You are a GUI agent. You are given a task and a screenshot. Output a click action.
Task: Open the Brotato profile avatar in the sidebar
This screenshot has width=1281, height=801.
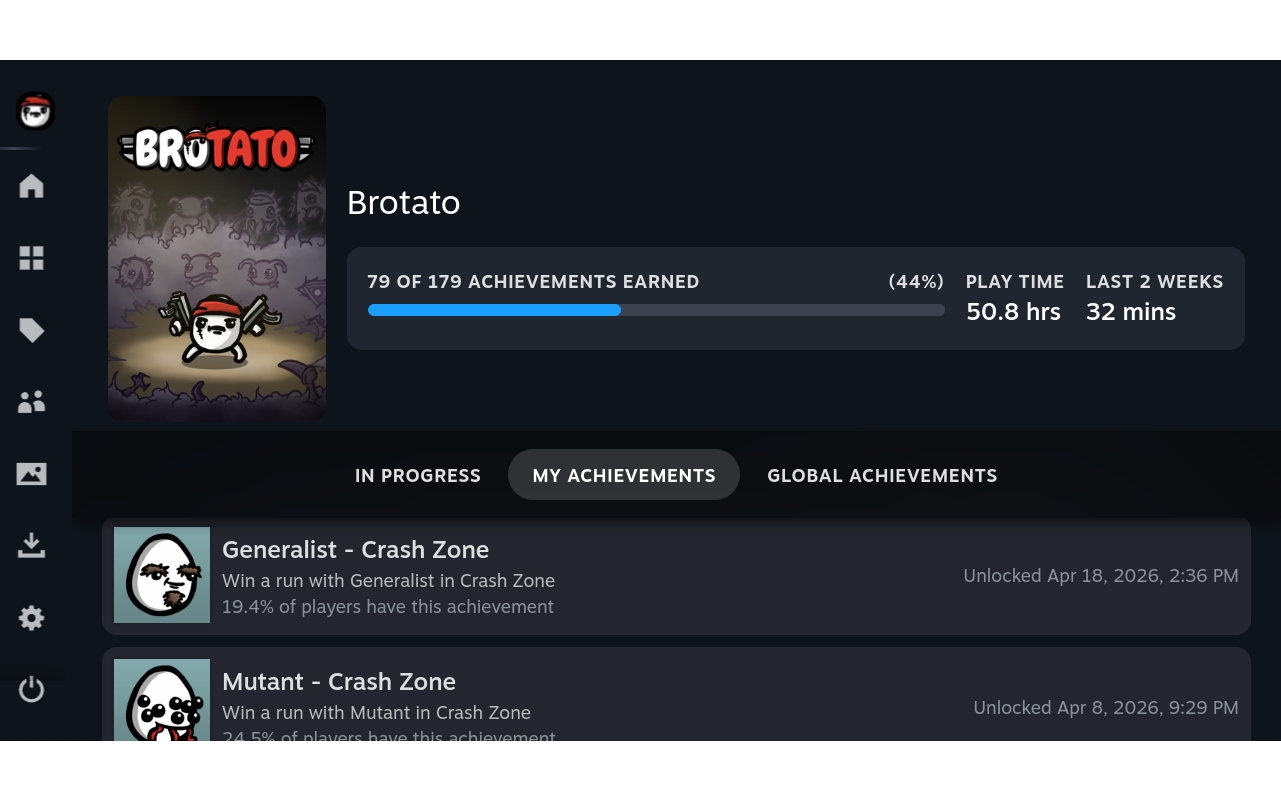pyautogui.click(x=35, y=110)
